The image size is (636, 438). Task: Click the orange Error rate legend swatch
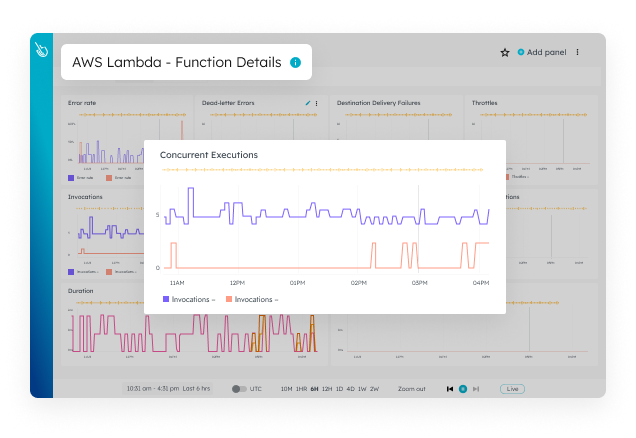109,178
